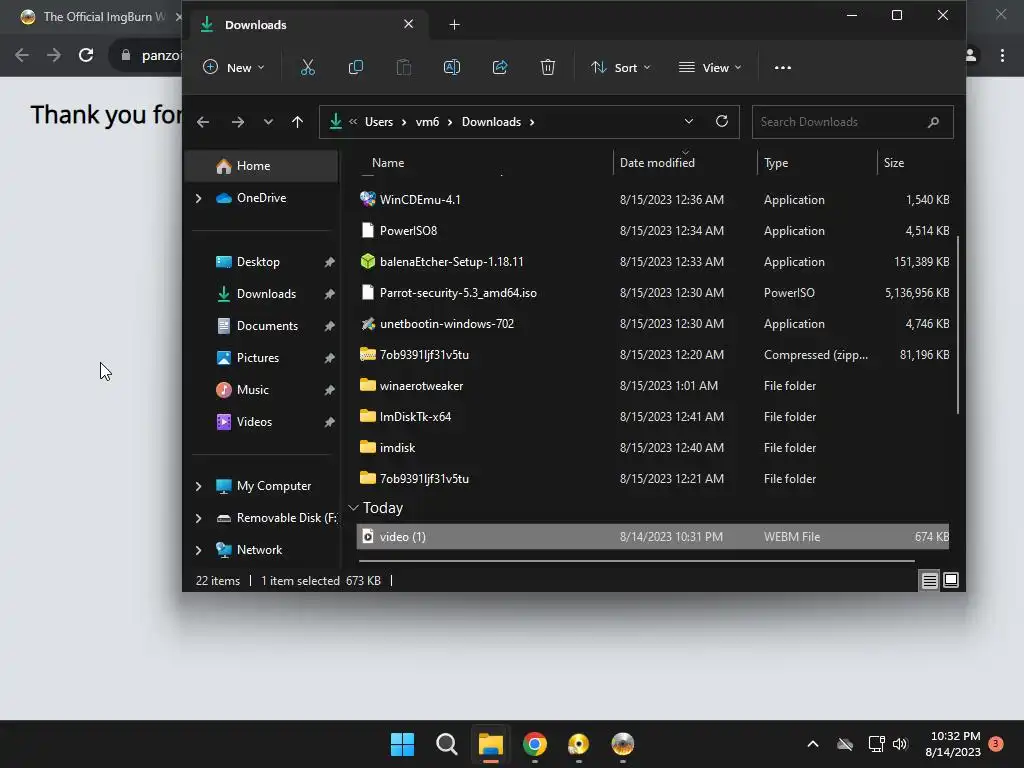Collapse the Today group
This screenshot has height=768, width=1024.
tap(354, 507)
